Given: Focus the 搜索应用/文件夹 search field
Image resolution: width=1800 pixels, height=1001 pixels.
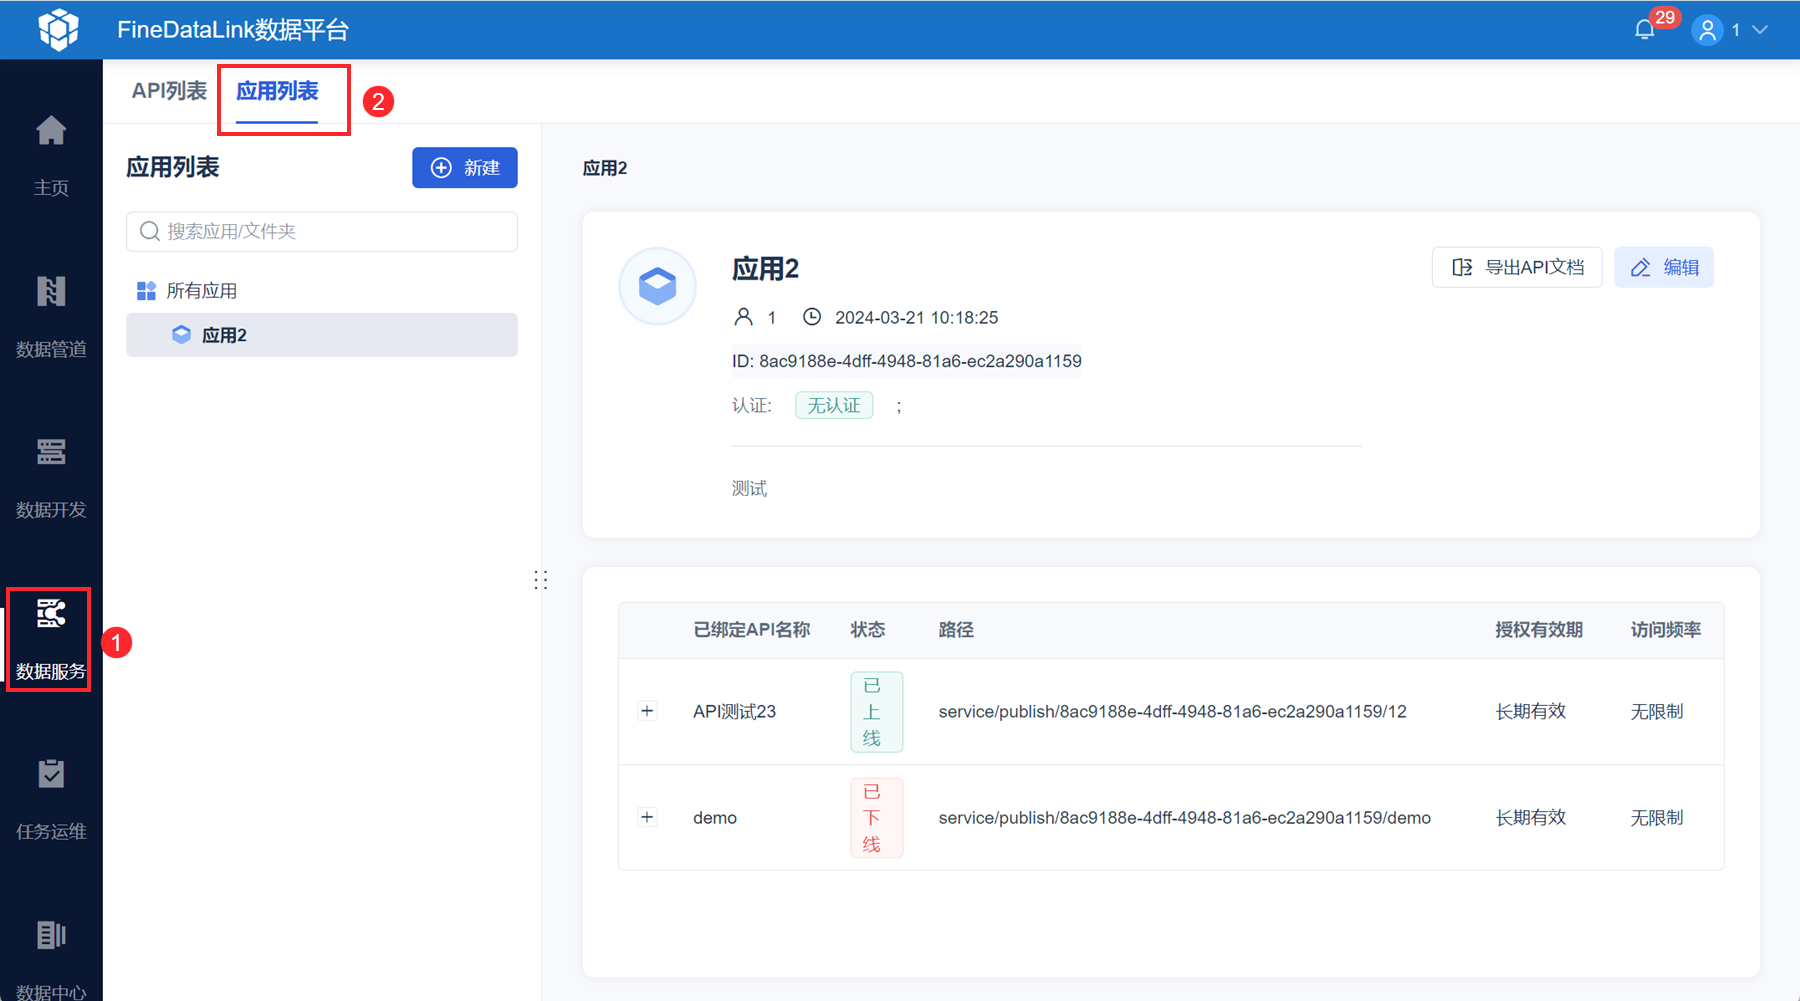Looking at the screenshot, I should [322, 231].
